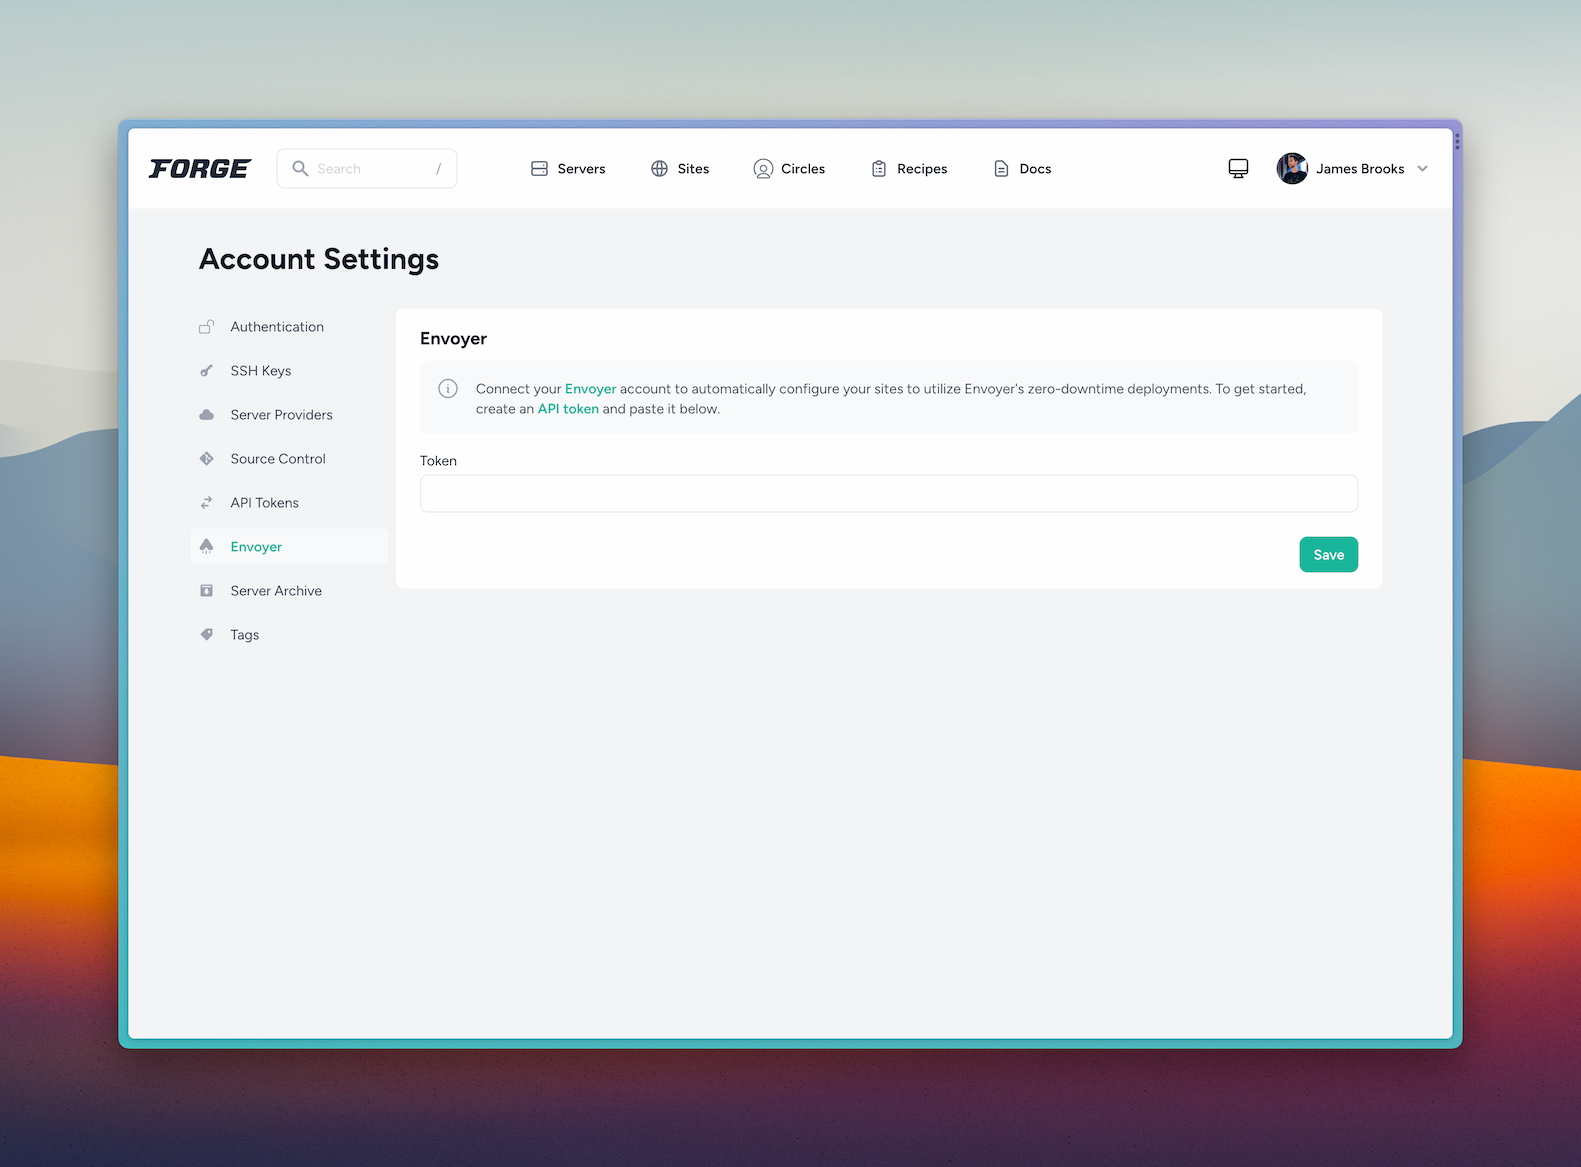
Task: Open the Docs navigation link
Action: click(1022, 168)
